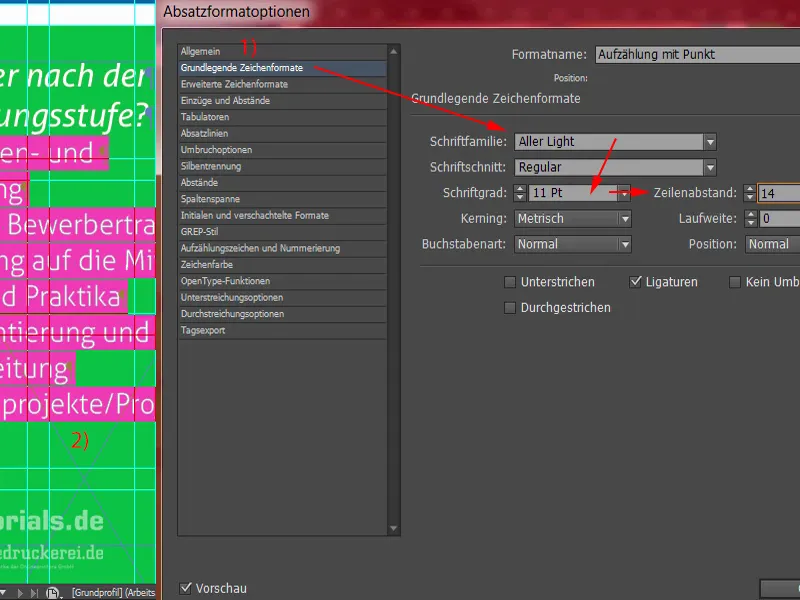Open Unterstreichungsoptionen category

282,297
